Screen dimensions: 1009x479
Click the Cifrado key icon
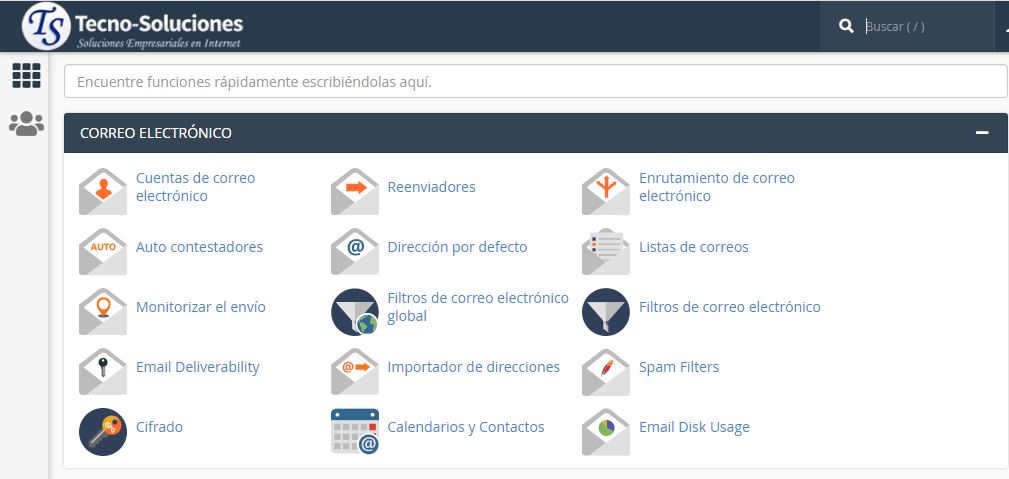(103, 431)
